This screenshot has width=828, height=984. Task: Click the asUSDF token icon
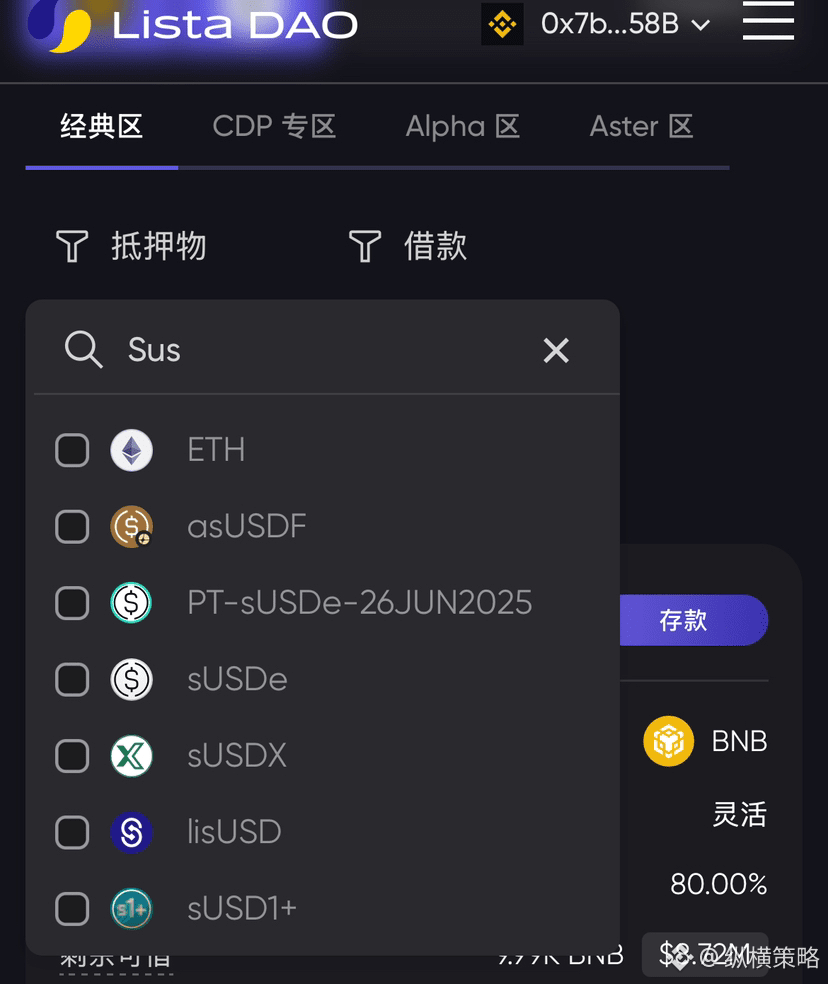[x=131, y=527]
